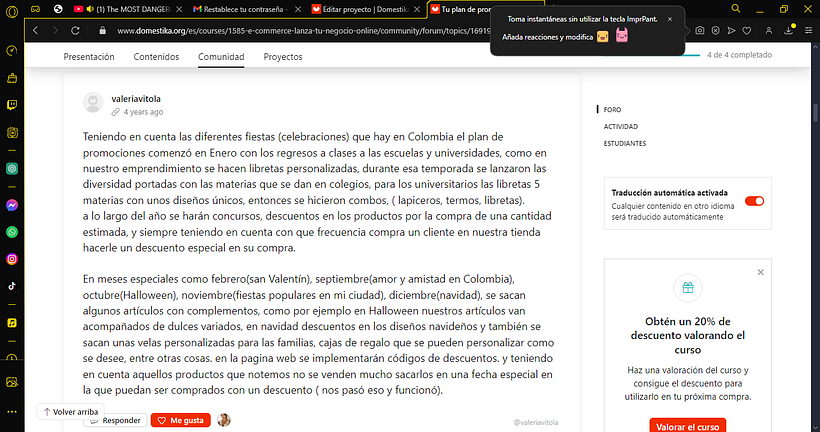Screen dimensions: 820x432
Task: Open the image gallery sidebar icon
Action: pyautogui.click(x=12, y=382)
